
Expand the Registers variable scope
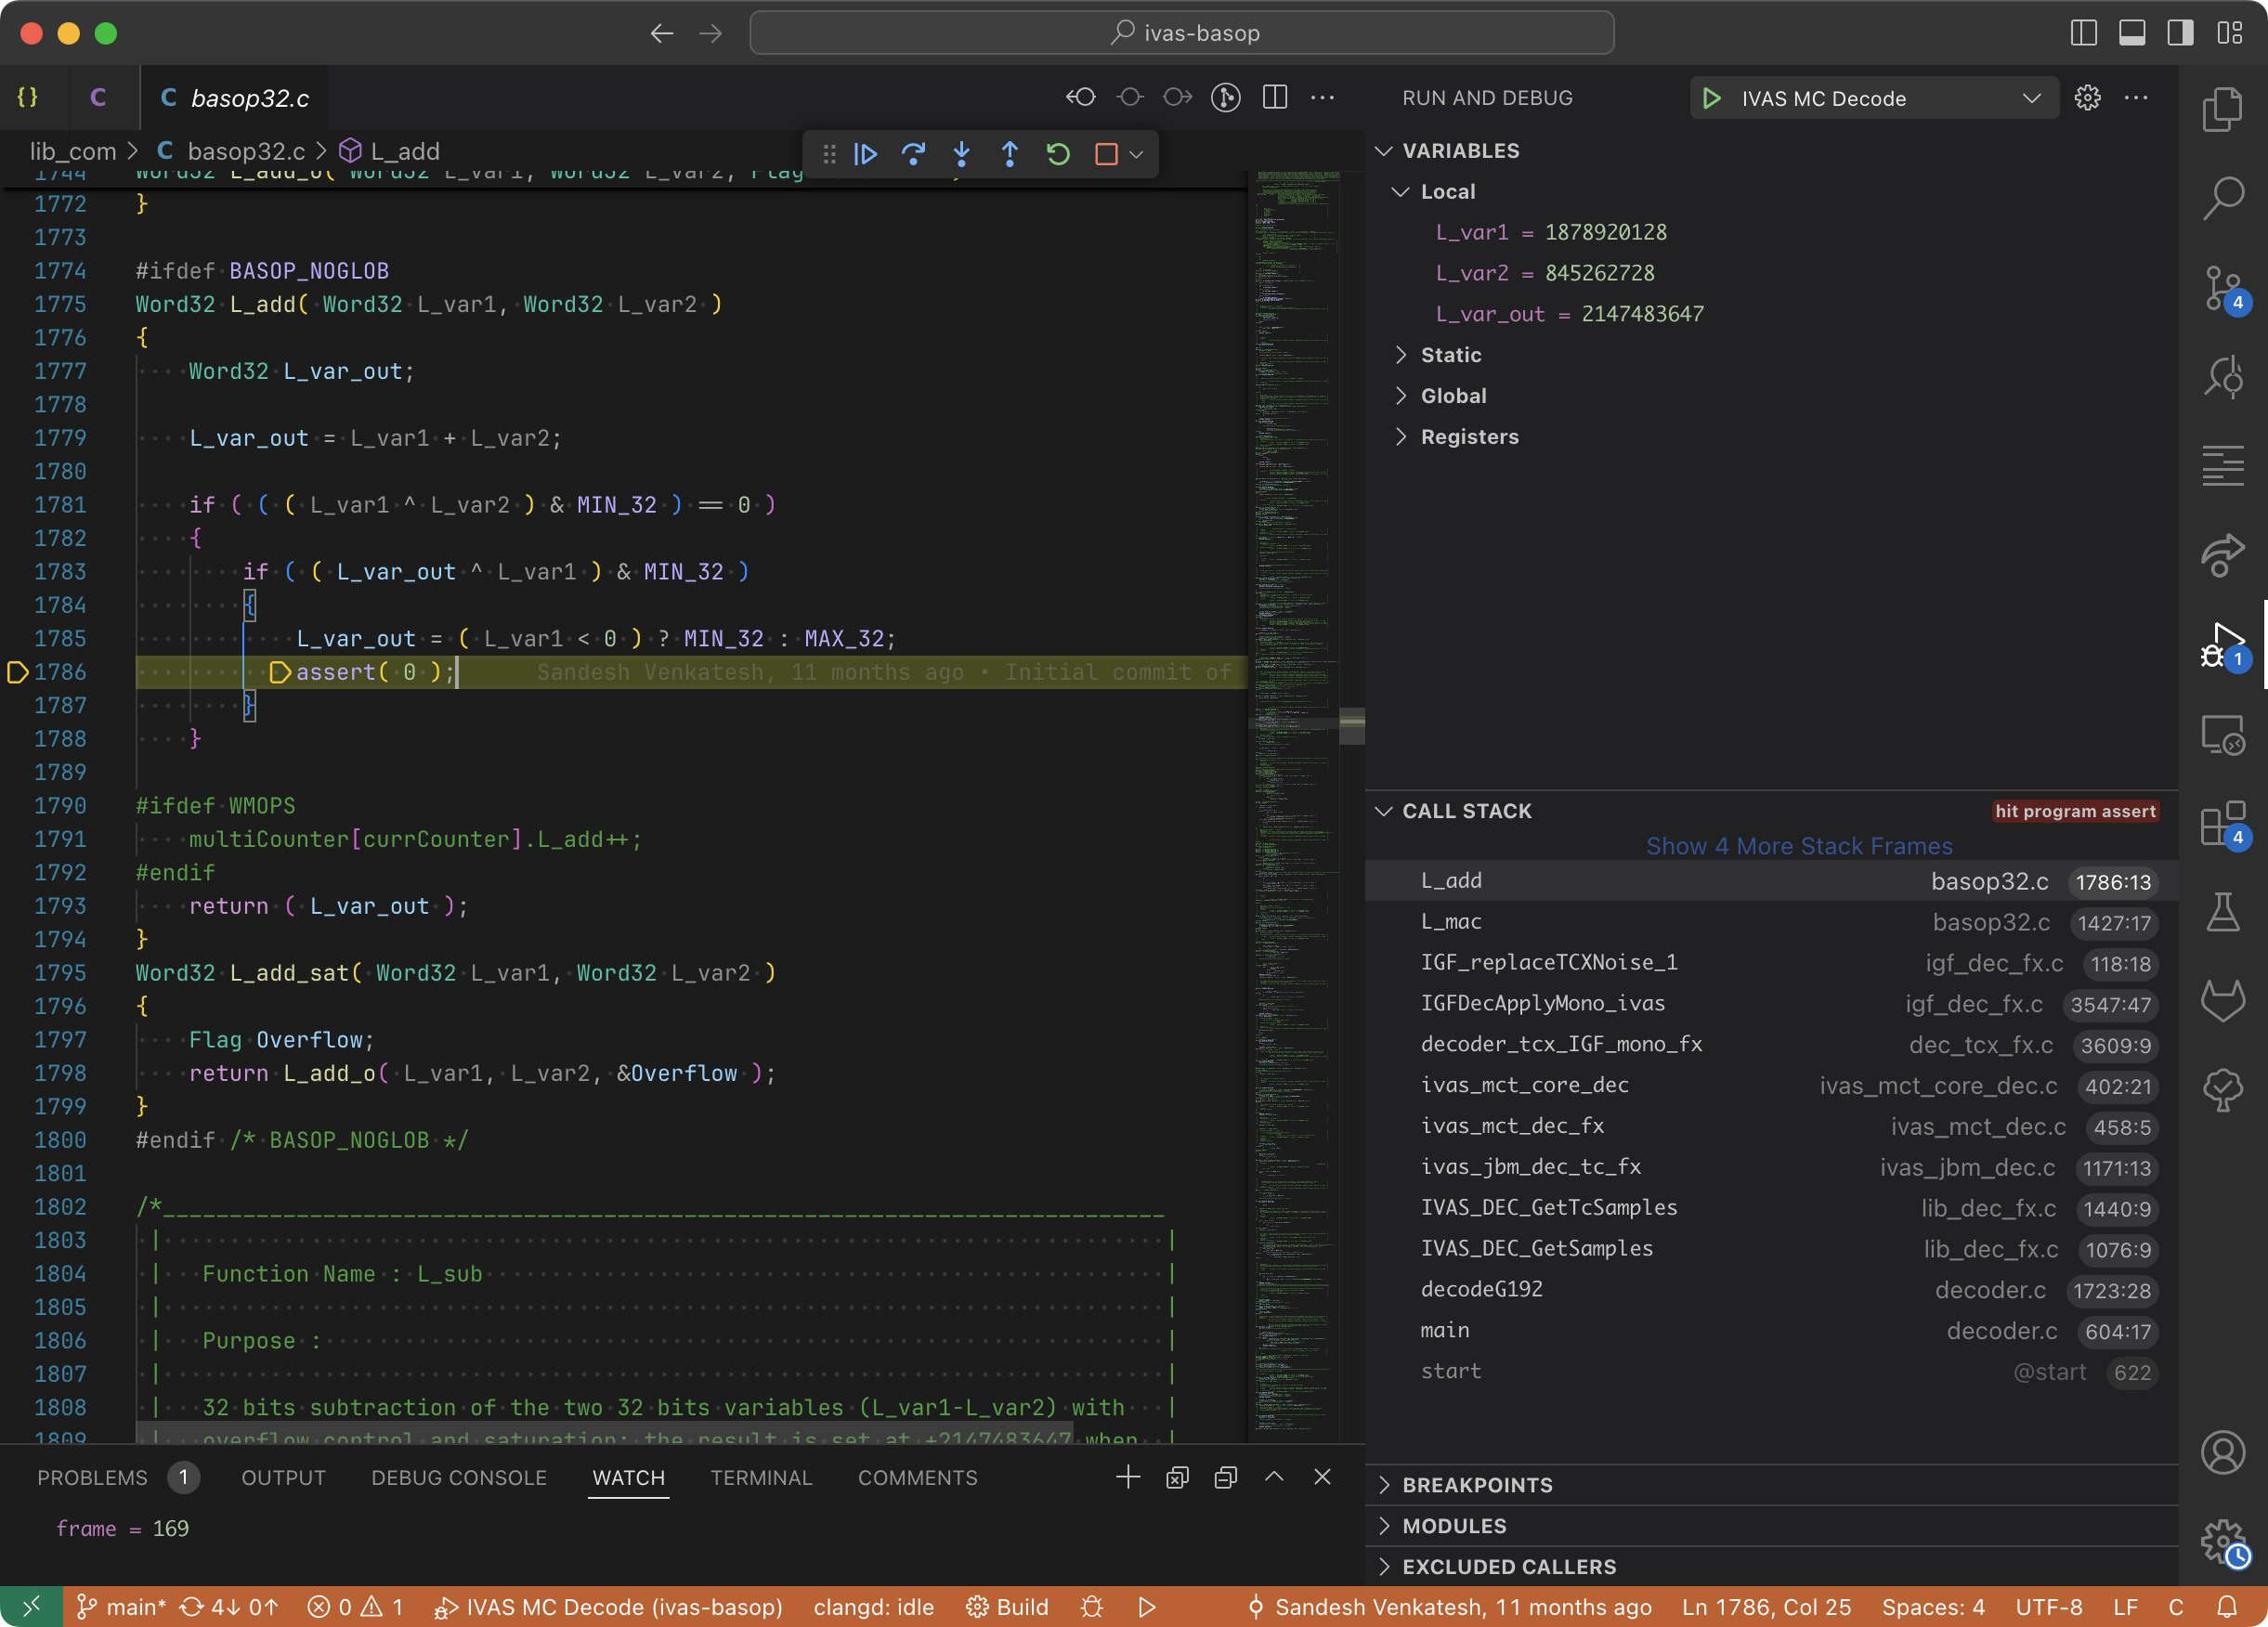pyautogui.click(x=1469, y=437)
